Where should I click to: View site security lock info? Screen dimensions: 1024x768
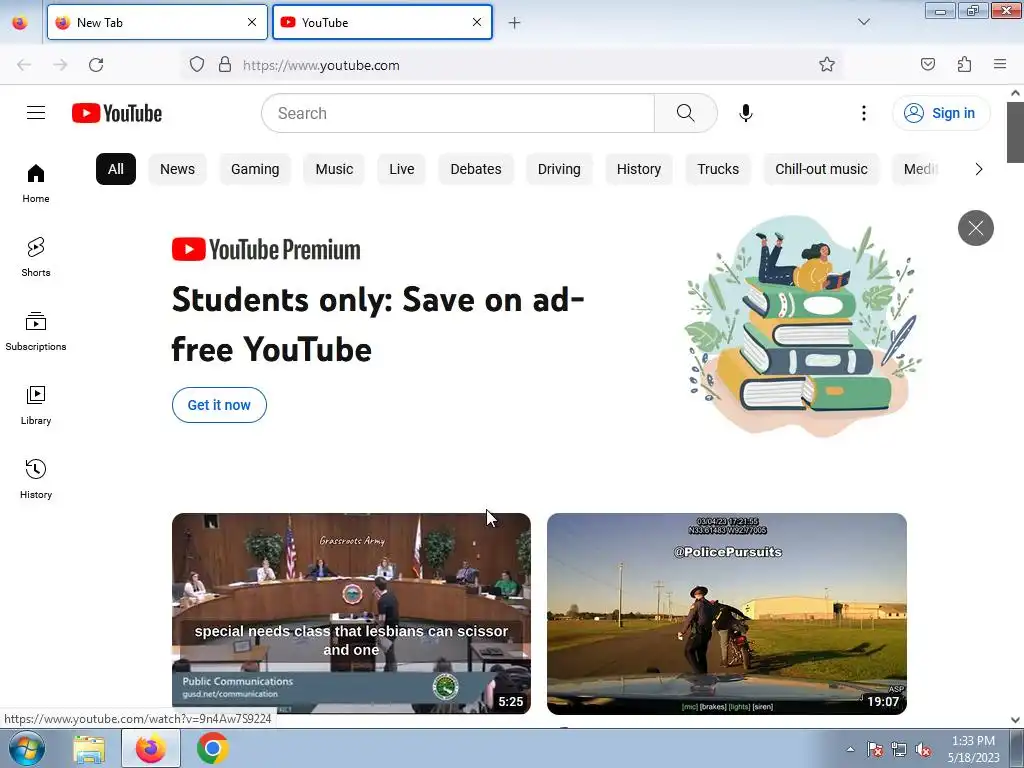pos(225,64)
